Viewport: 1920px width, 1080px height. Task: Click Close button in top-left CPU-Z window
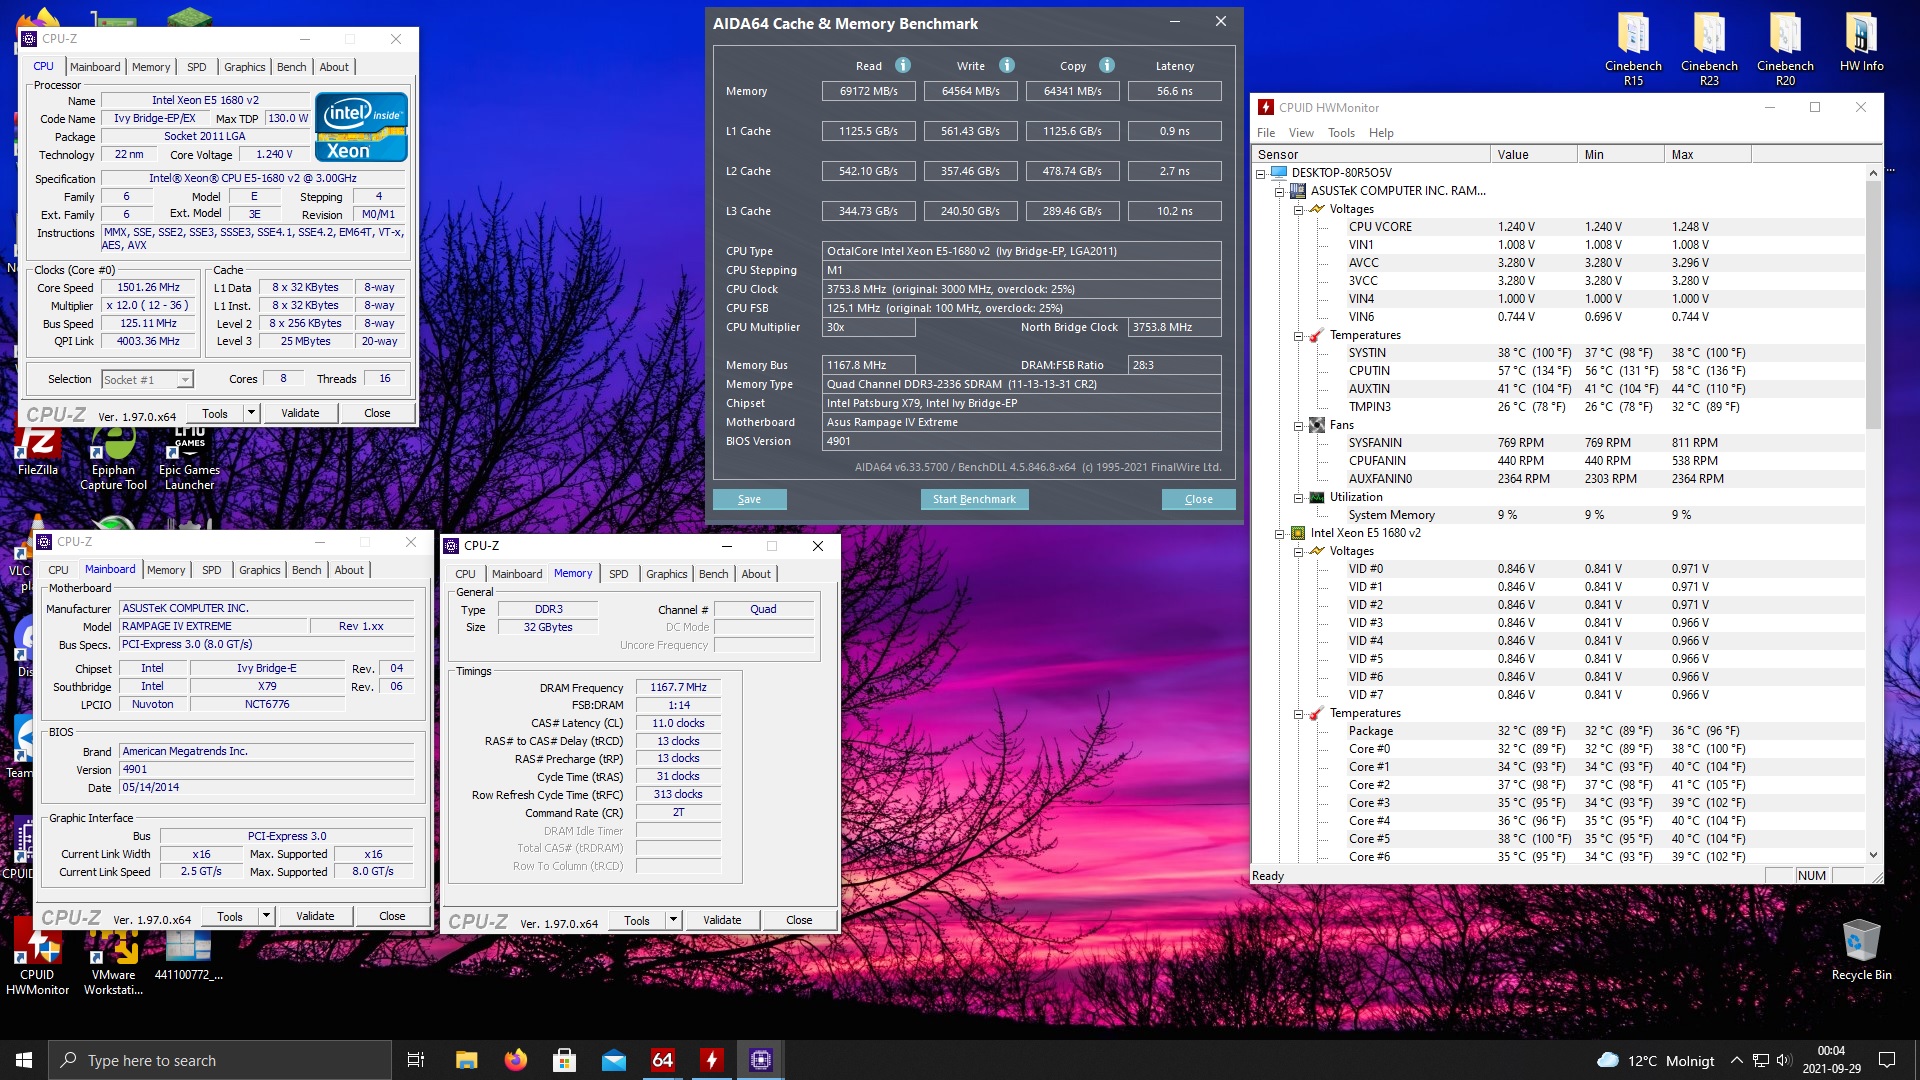(377, 413)
